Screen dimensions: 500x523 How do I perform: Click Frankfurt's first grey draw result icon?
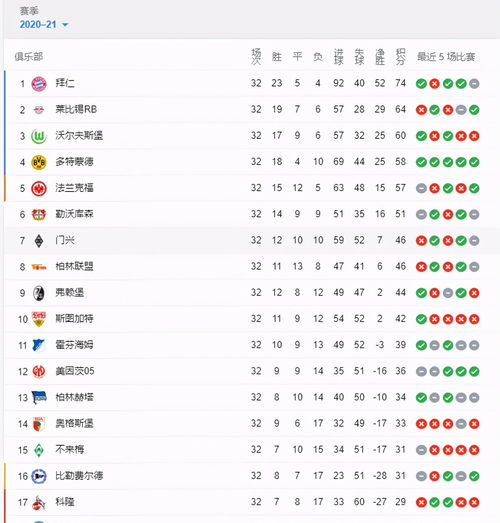tap(421, 188)
